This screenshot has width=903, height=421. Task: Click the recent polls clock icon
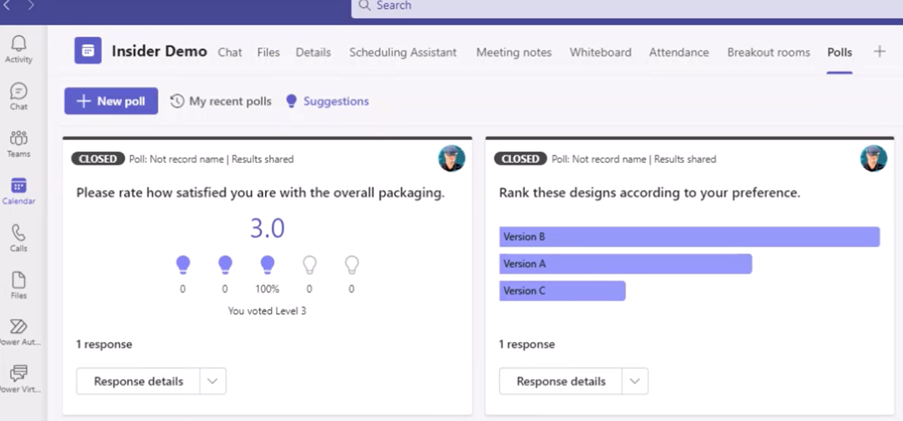177,101
